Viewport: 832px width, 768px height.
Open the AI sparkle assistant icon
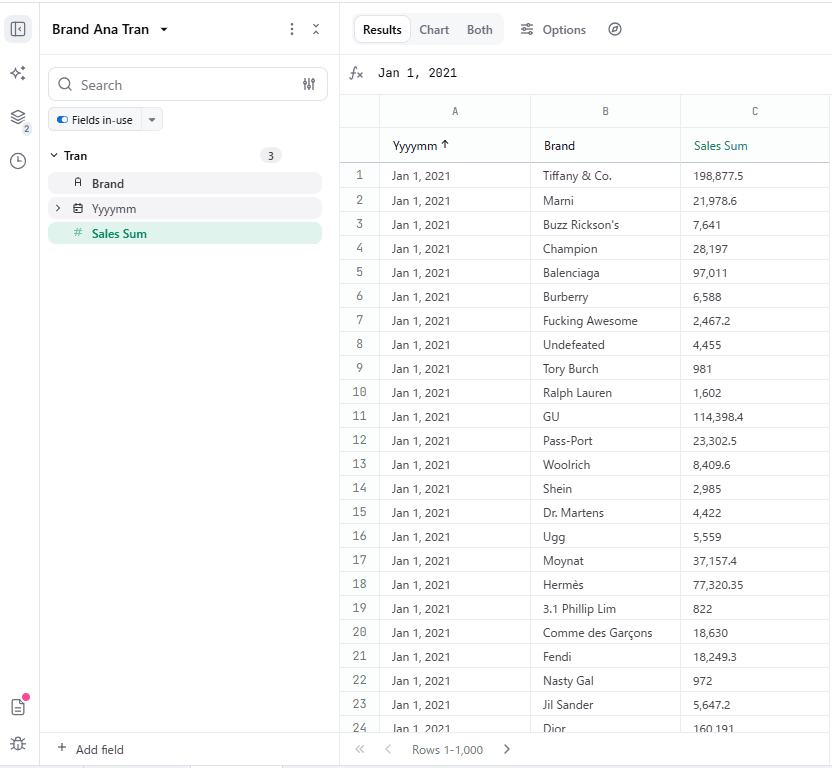click(x=18, y=73)
